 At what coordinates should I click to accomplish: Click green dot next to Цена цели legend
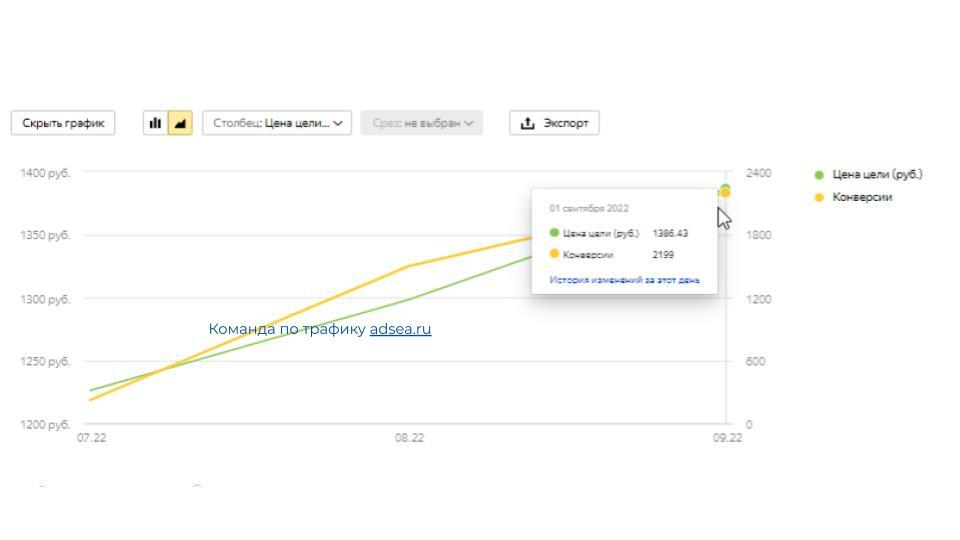click(819, 175)
